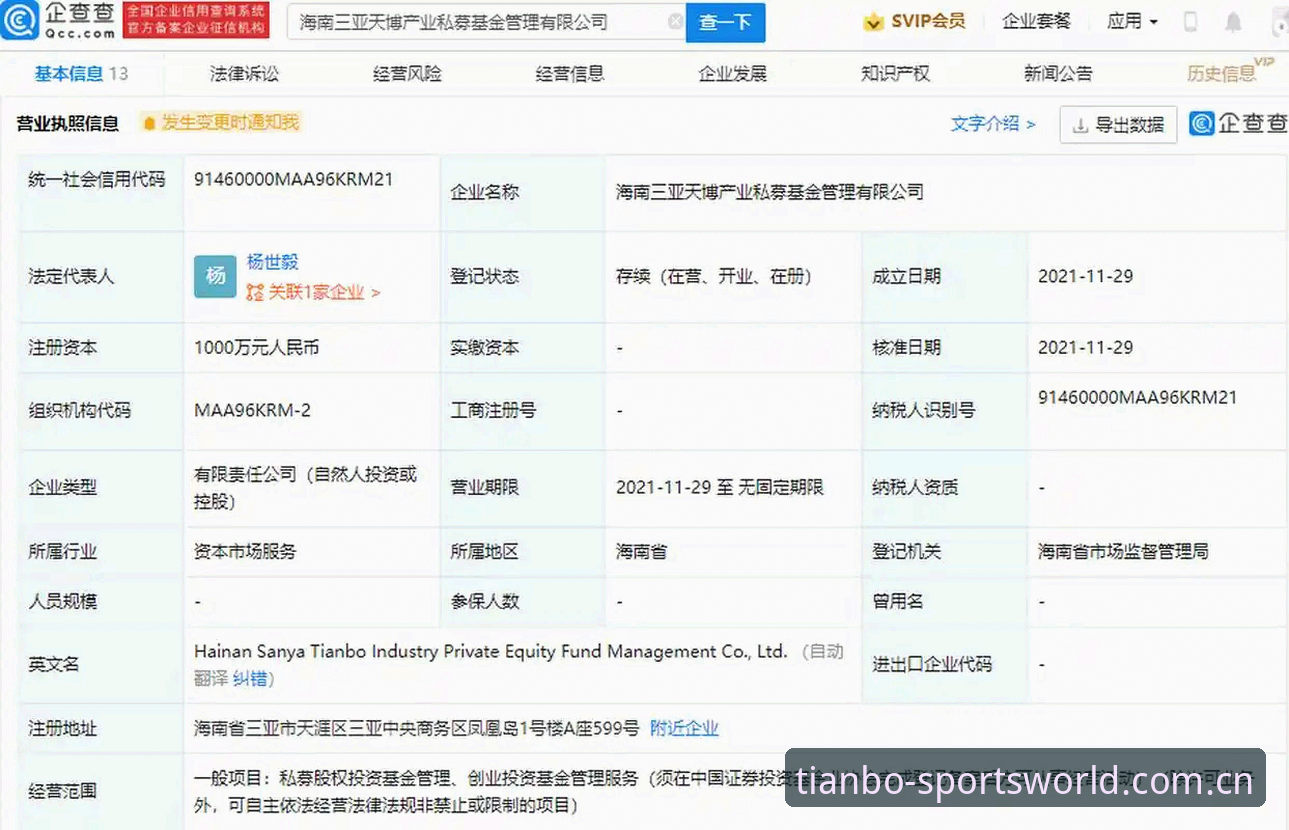Viewport: 1289px width, 830px height.
Task: Open legal representative 杨世毅 profile
Action: coord(273,262)
